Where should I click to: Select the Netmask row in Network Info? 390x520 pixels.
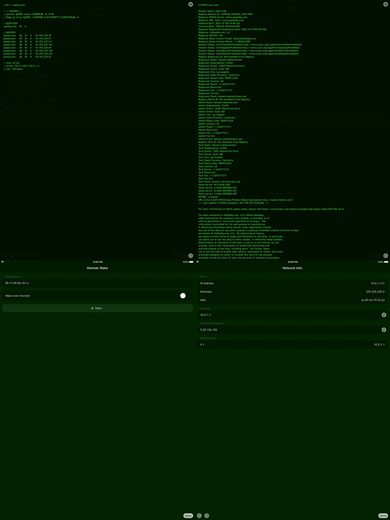coord(292,292)
